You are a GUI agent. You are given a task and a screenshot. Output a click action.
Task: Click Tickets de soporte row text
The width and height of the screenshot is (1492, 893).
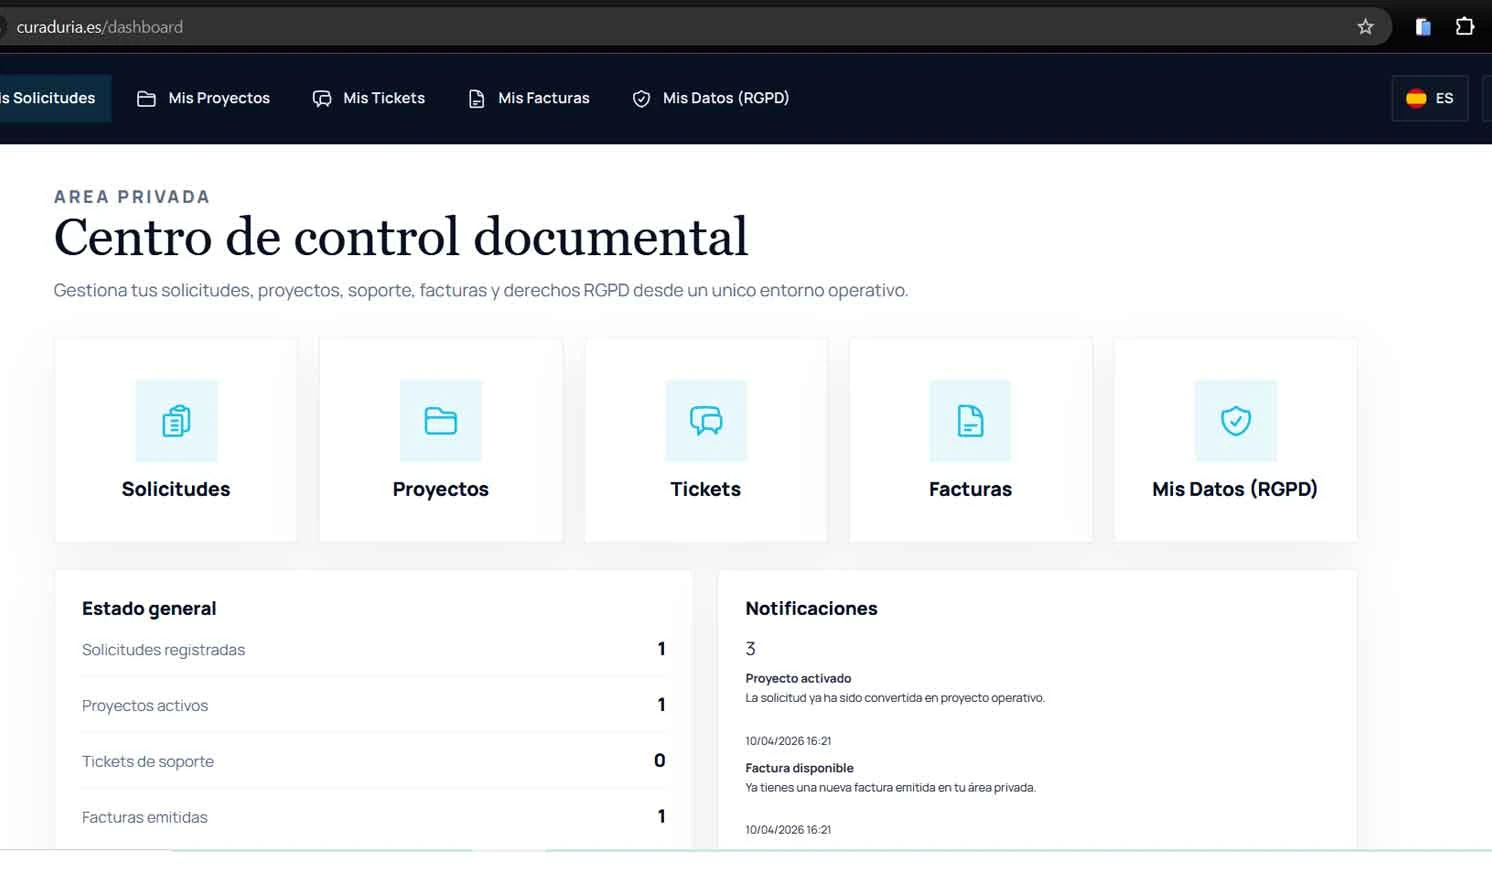coord(148,762)
